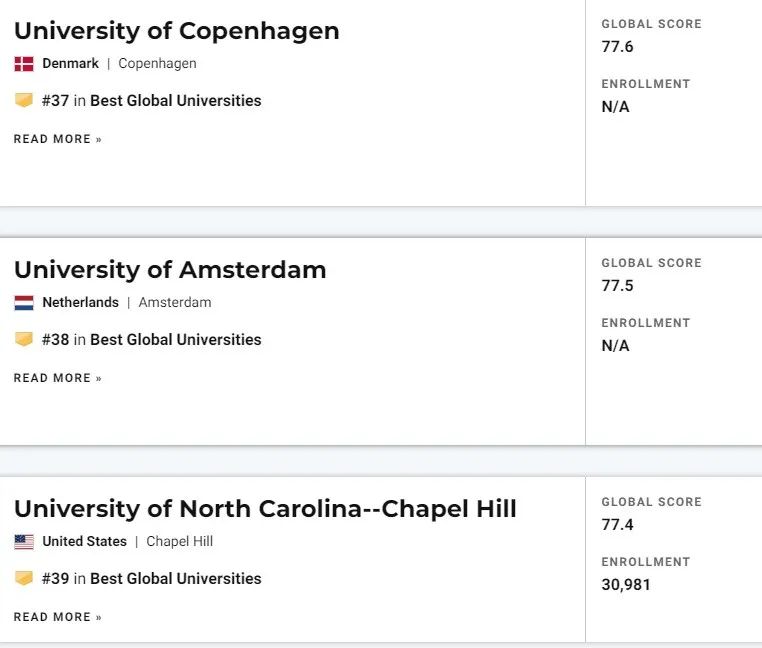Click Read More under University of Amsterdam
The height and width of the screenshot is (648, 762).
pos(57,378)
